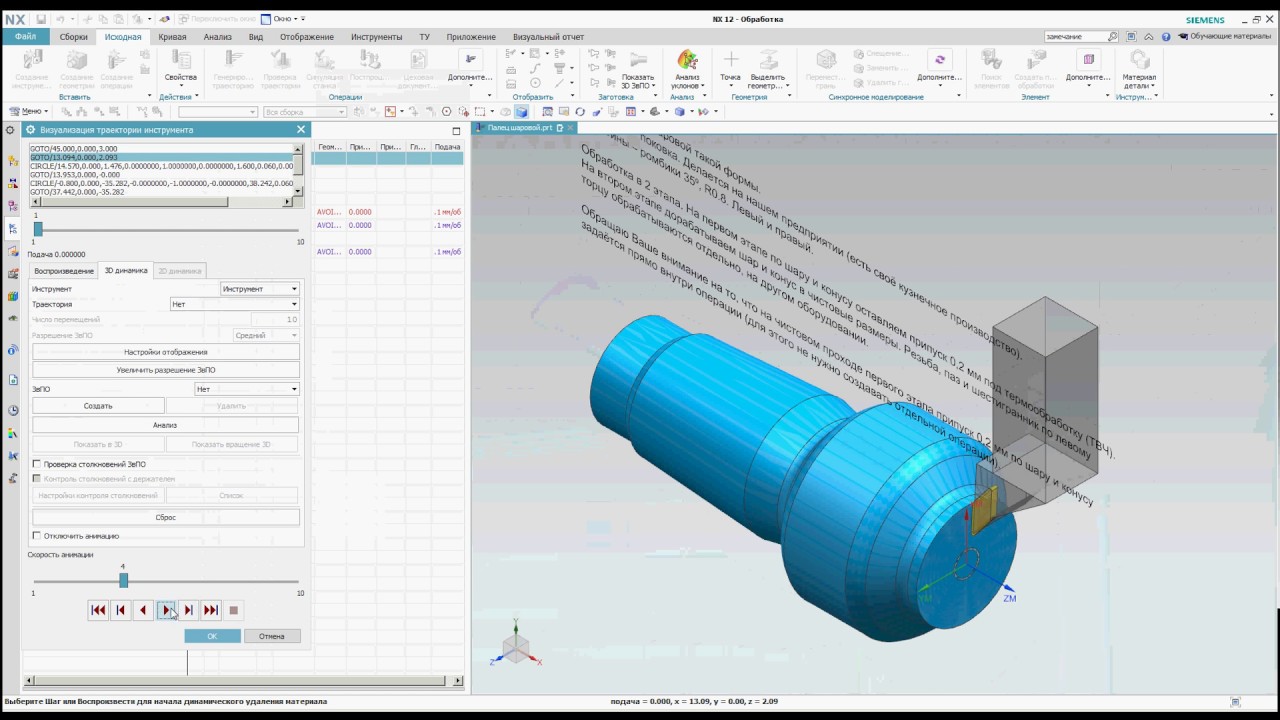This screenshot has height=720, width=1280.
Task: Click the search magnifier icon
Action: [x=1113, y=36]
